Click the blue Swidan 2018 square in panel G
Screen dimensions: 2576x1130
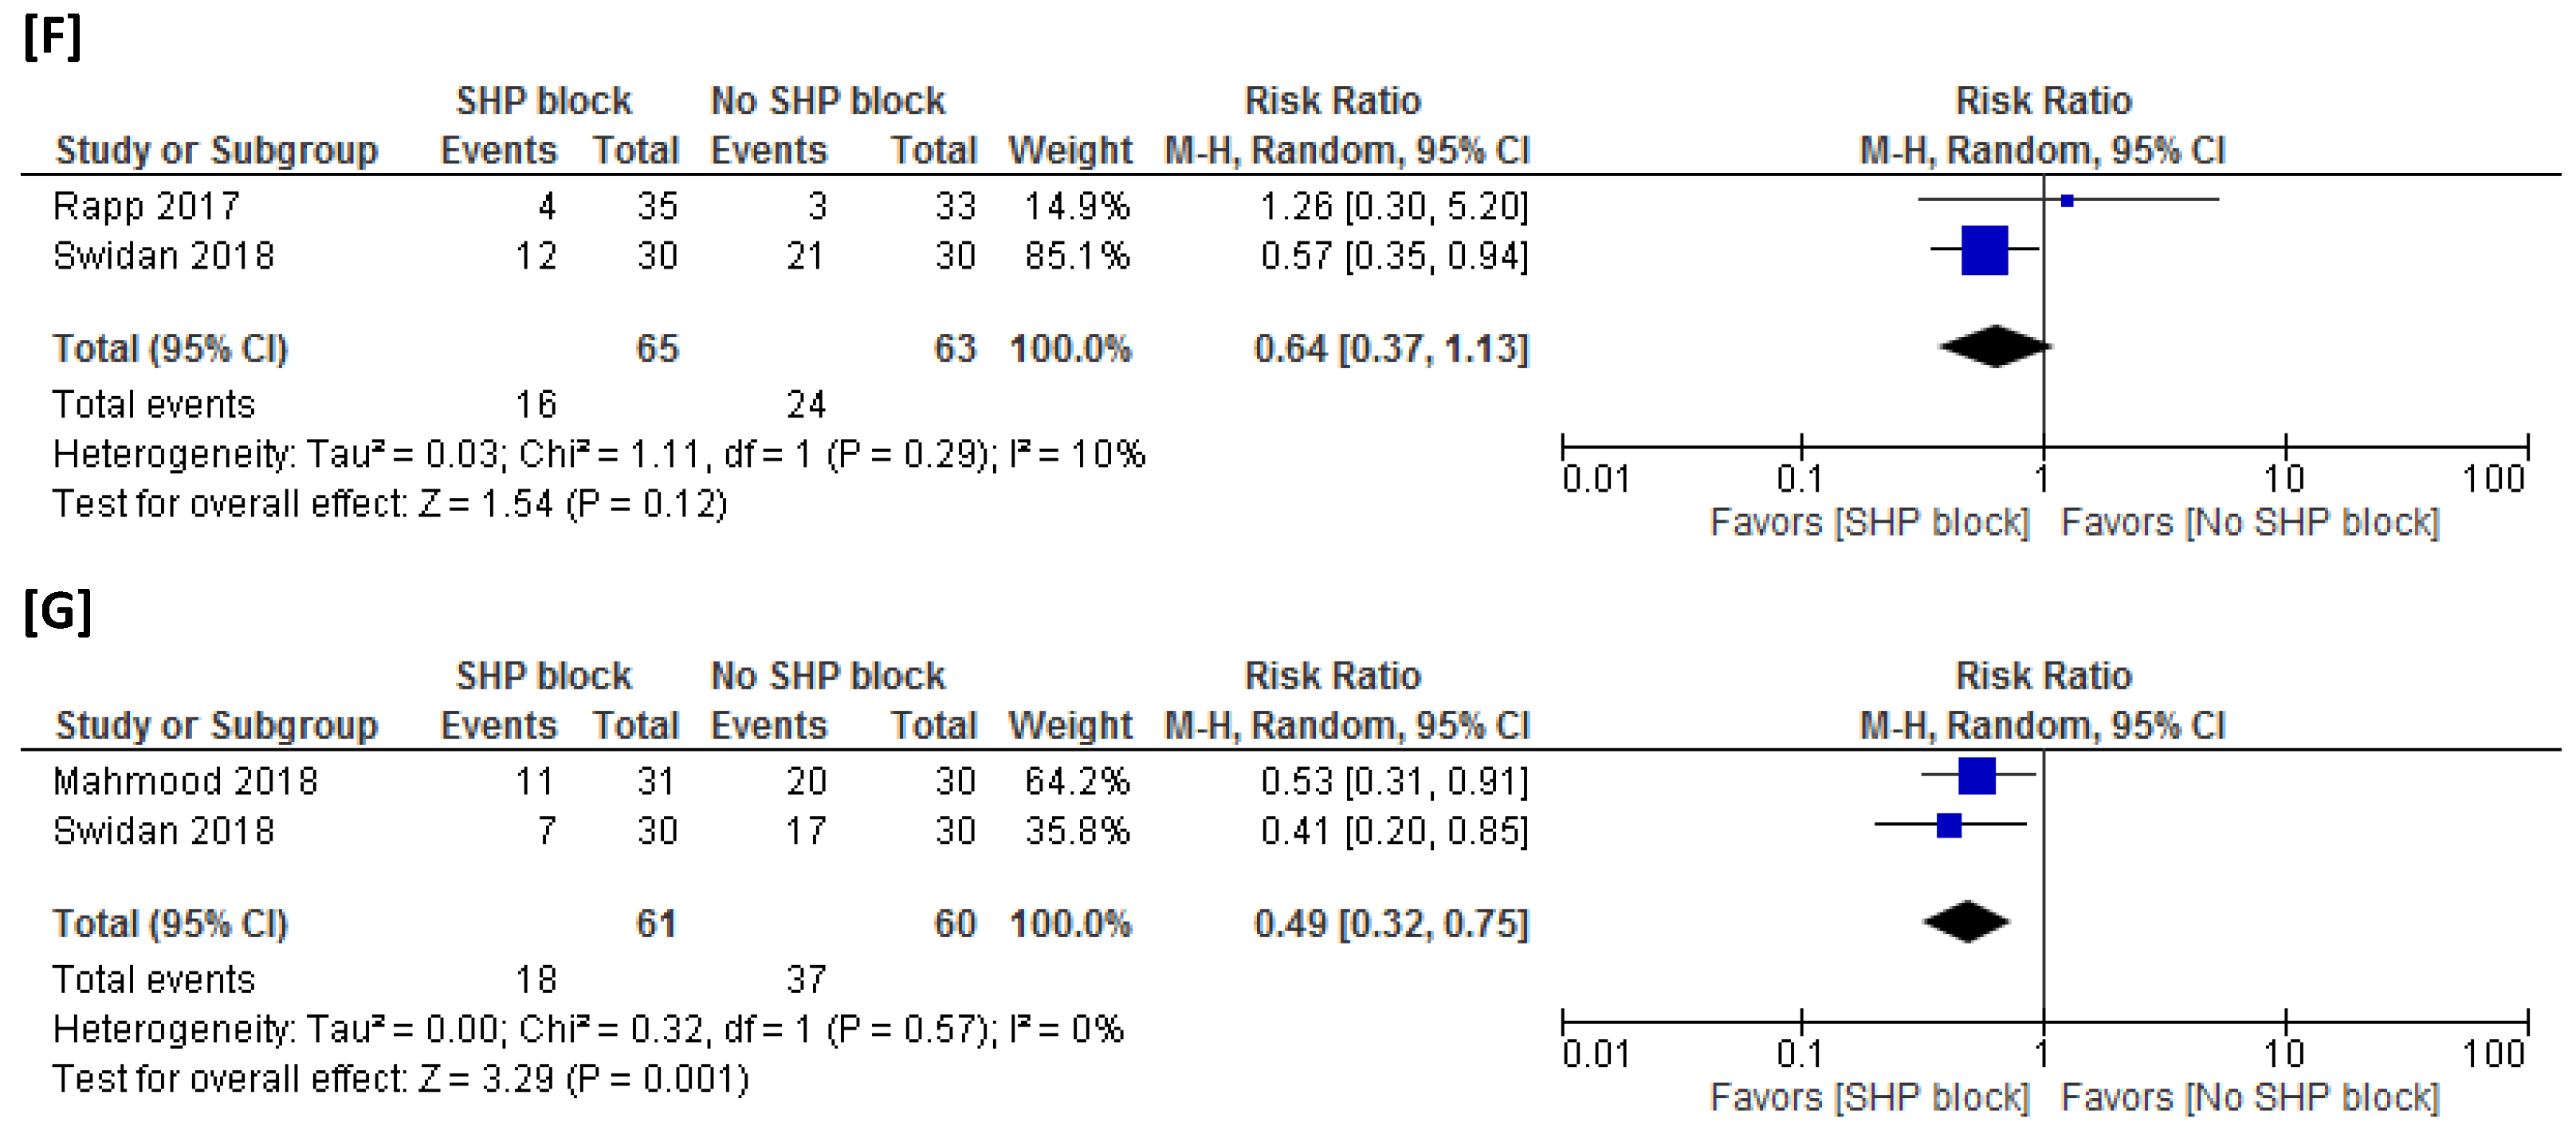(1949, 826)
